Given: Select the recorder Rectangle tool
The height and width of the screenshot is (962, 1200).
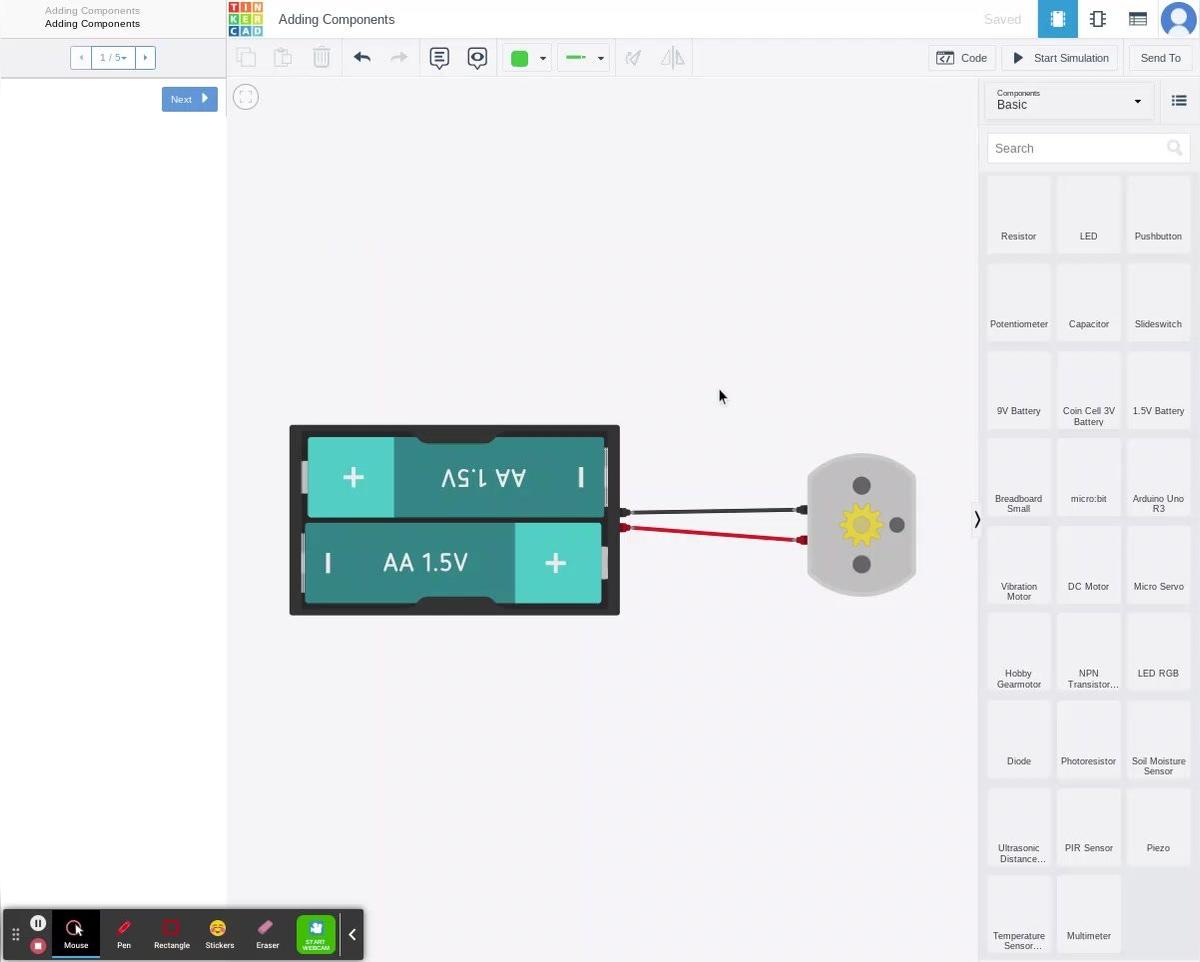Looking at the screenshot, I should click(171, 934).
